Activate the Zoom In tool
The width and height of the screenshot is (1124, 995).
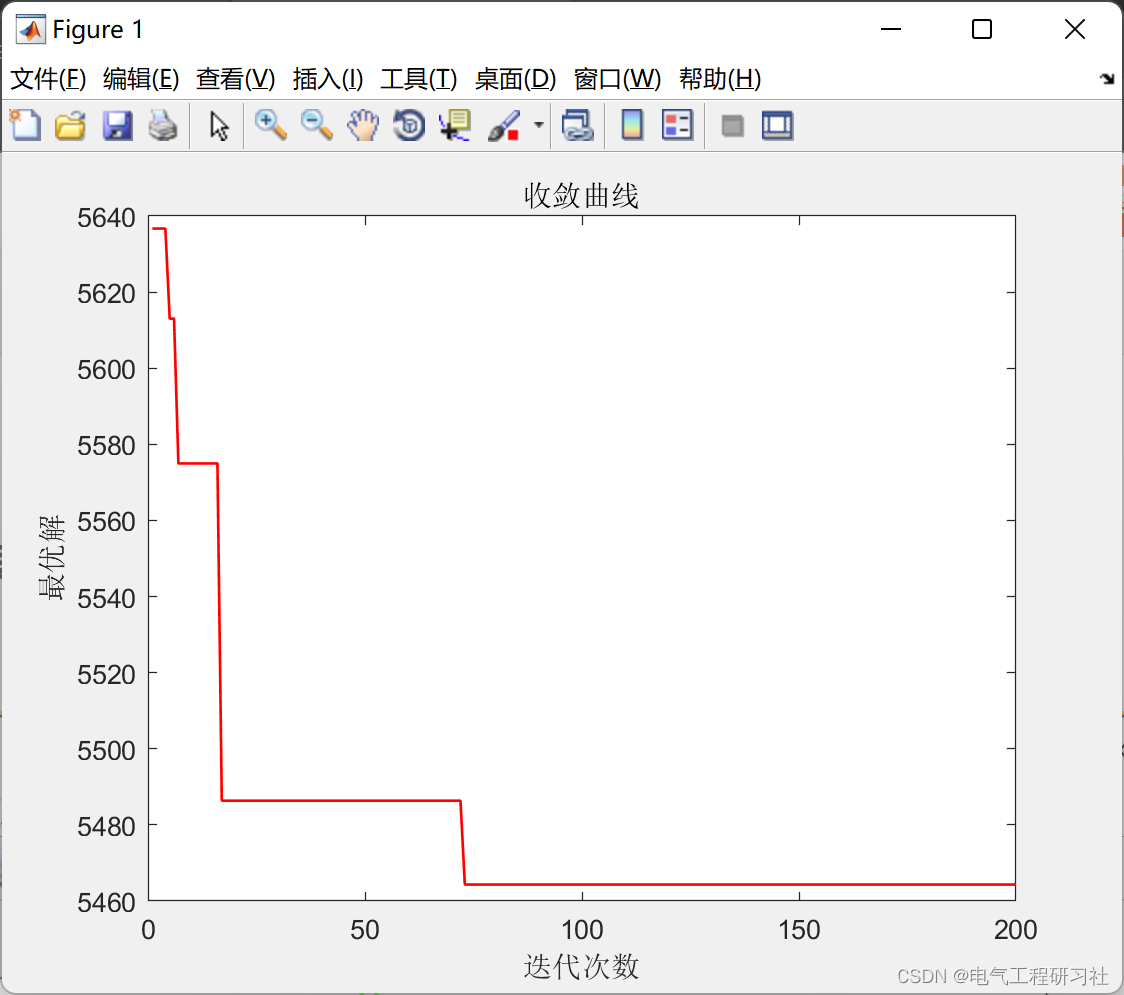point(271,125)
